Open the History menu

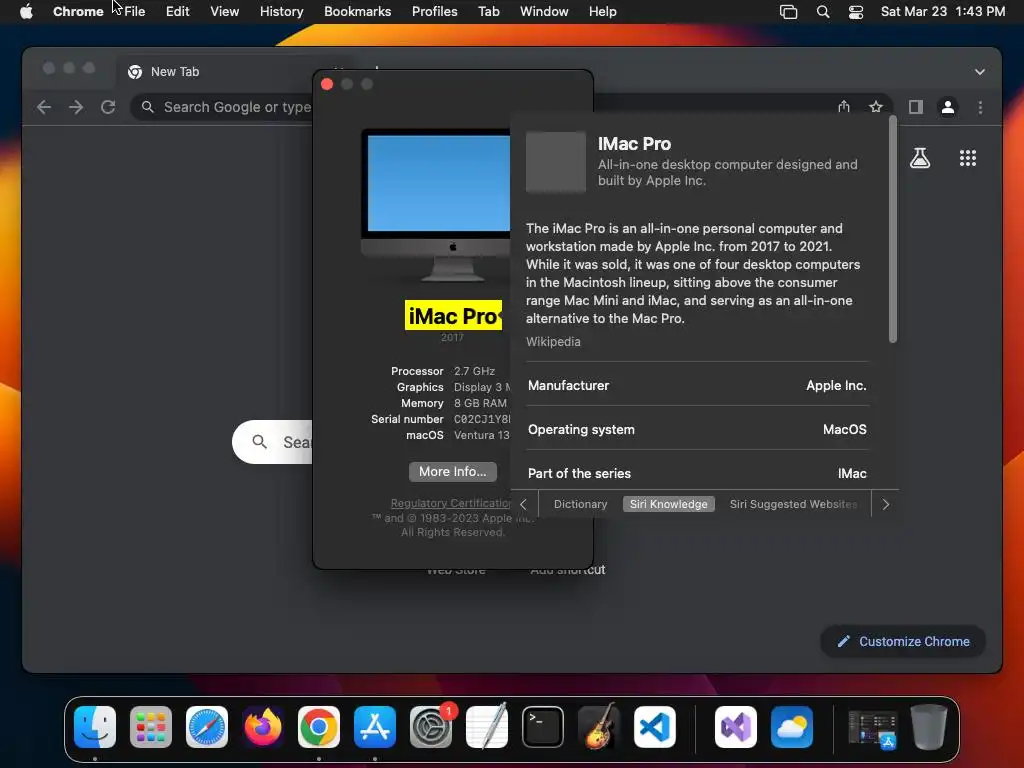tap(281, 11)
